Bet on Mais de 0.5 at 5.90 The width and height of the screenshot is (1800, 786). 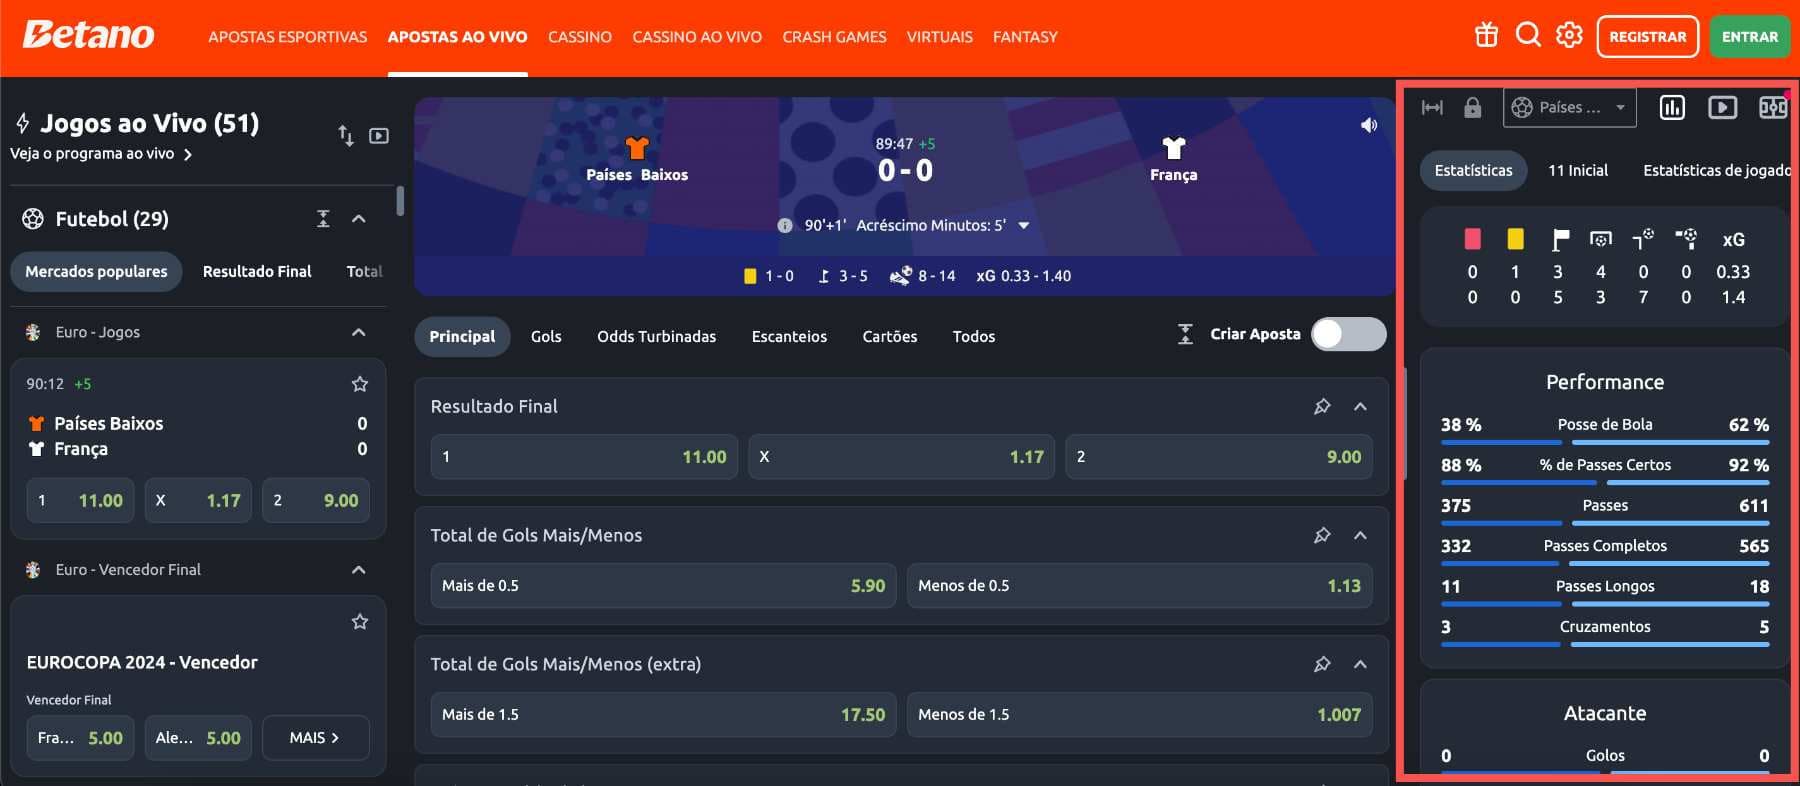click(x=664, y=586)
